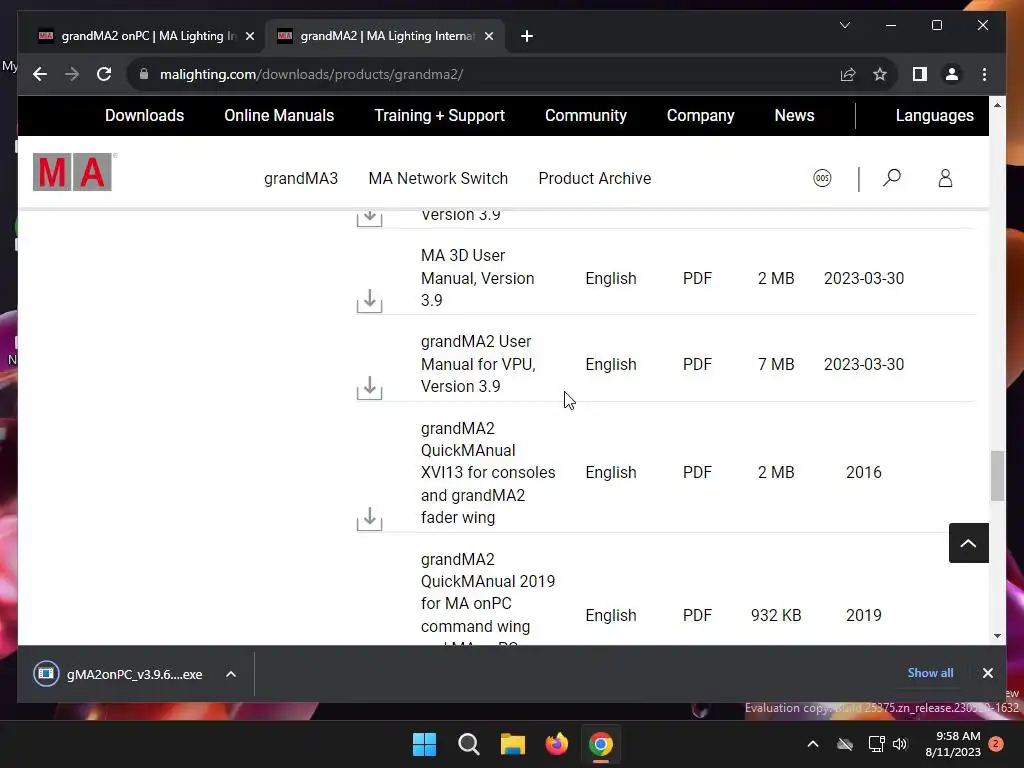Open Community menu item
The width and height of the screenshot is (1024, 768).
tap(586, 116)
